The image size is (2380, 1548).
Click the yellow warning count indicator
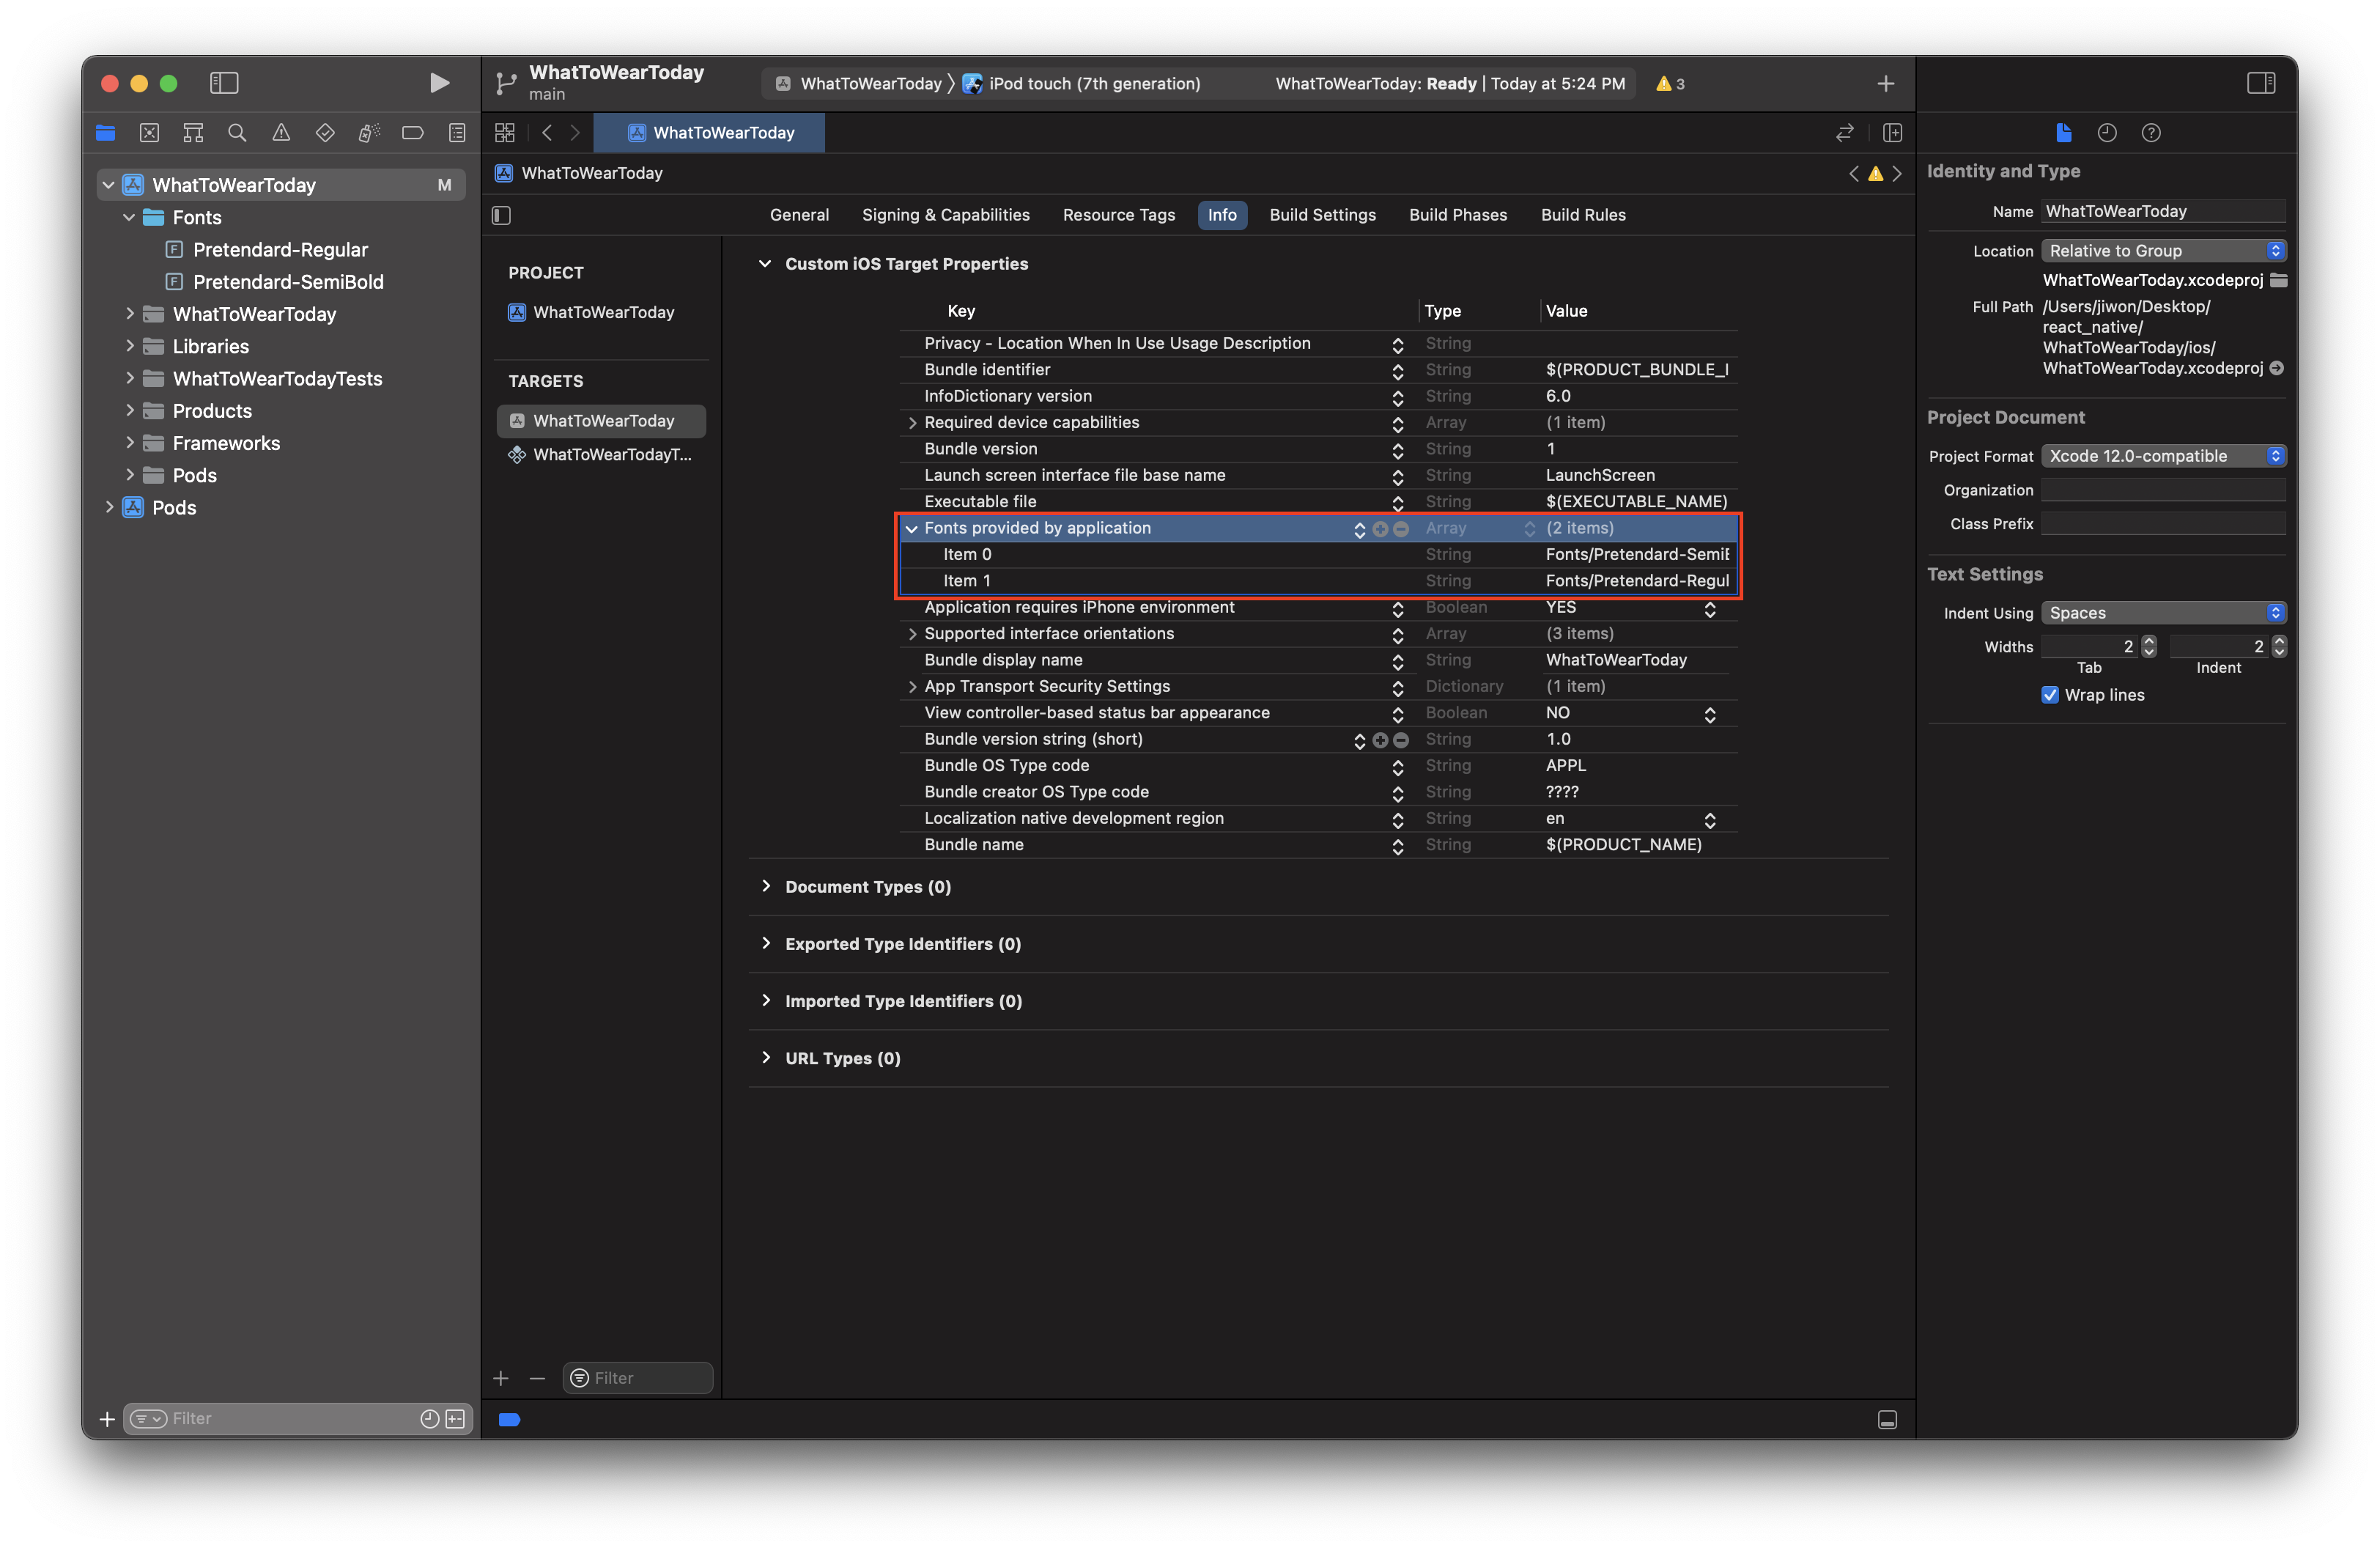pos(1670,84)
